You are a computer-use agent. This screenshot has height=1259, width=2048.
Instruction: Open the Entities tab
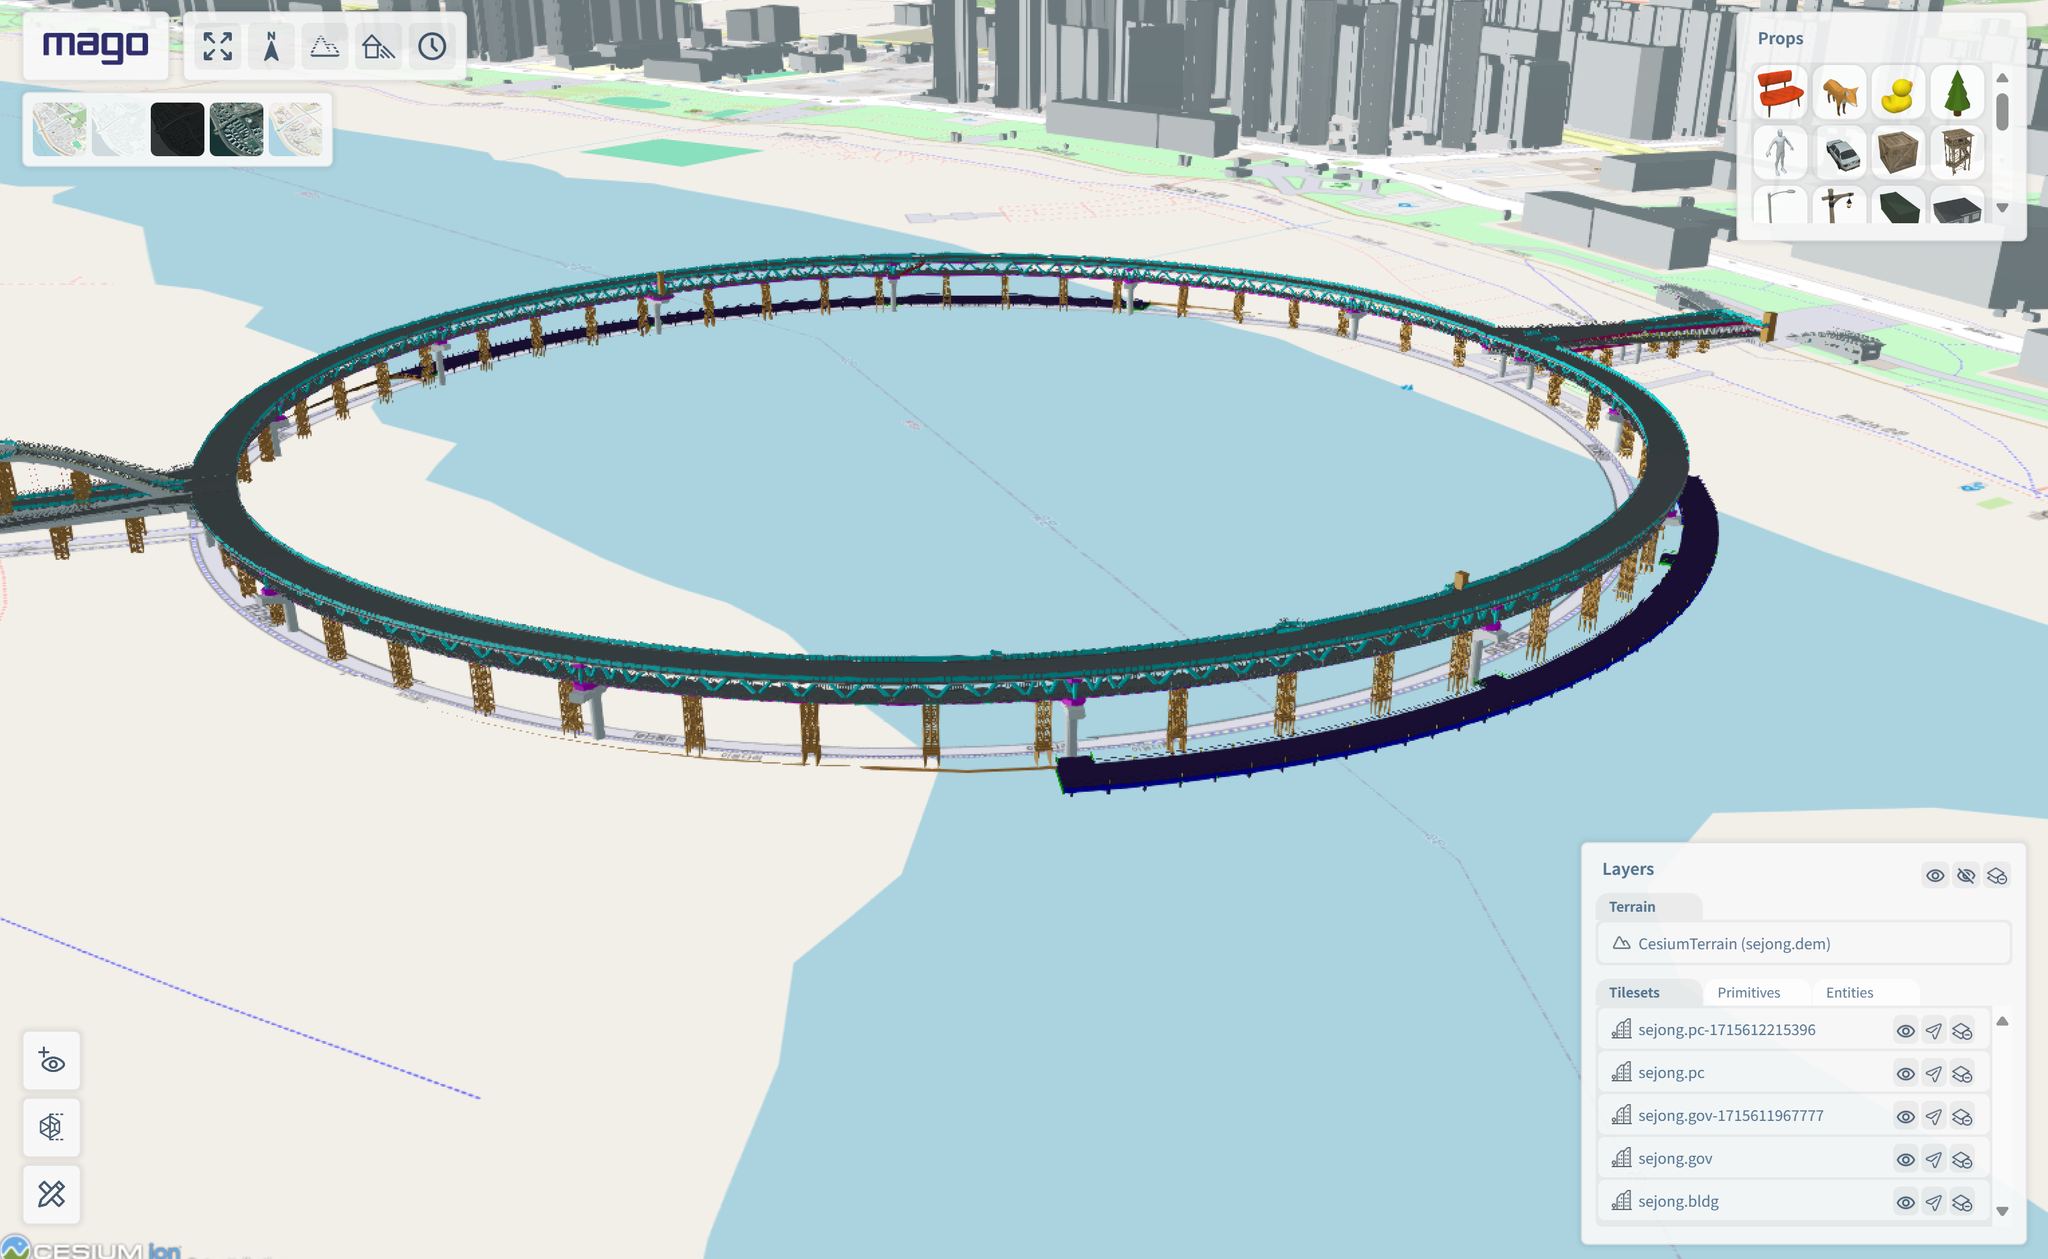[1849, 993]
